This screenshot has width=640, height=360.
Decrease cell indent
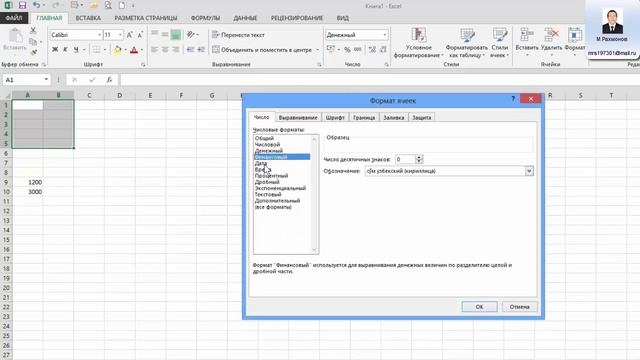190,50
